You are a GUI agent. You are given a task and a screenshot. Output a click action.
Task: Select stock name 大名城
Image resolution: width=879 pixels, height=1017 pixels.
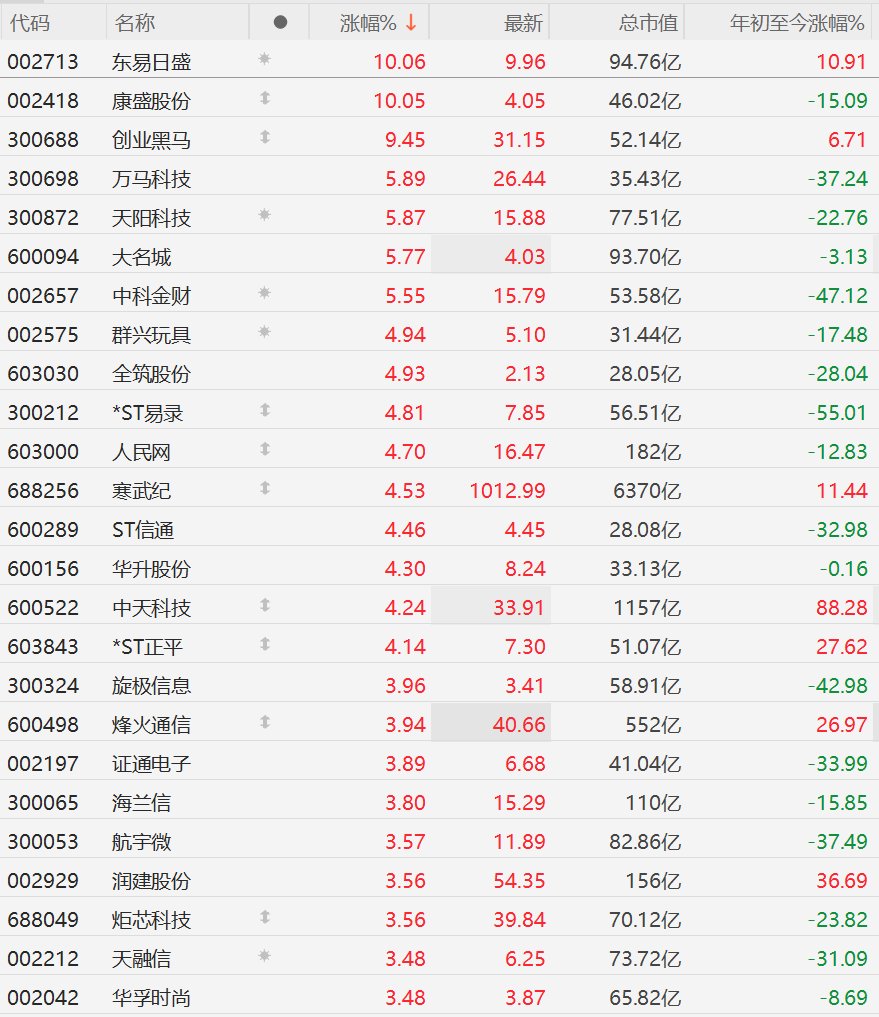[x=141, y=257]
